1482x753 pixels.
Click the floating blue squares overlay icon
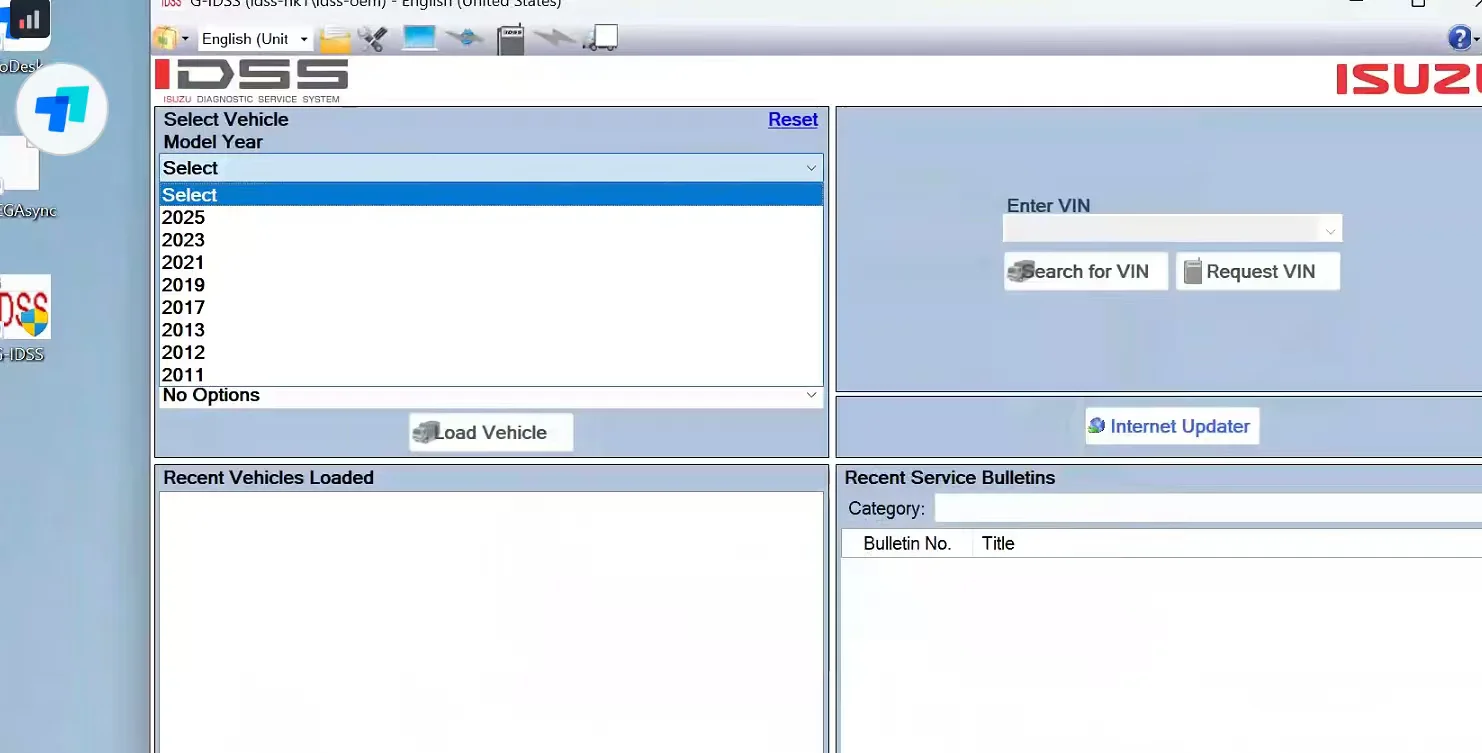point(62,108)
